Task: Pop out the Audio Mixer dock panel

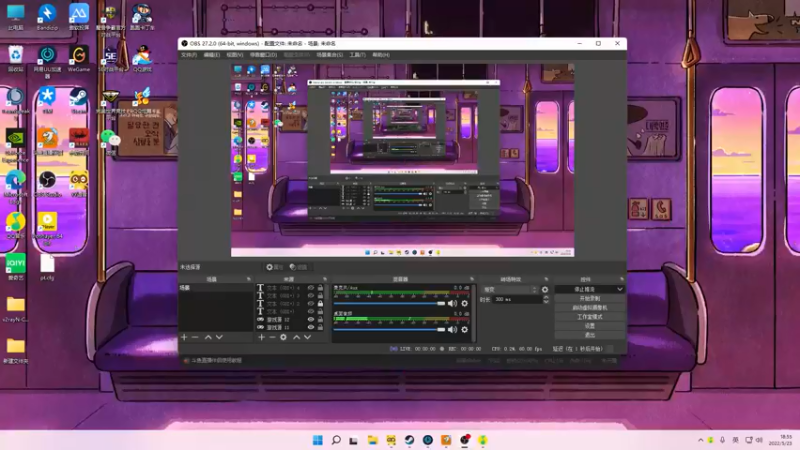Action: pos(472,279)
